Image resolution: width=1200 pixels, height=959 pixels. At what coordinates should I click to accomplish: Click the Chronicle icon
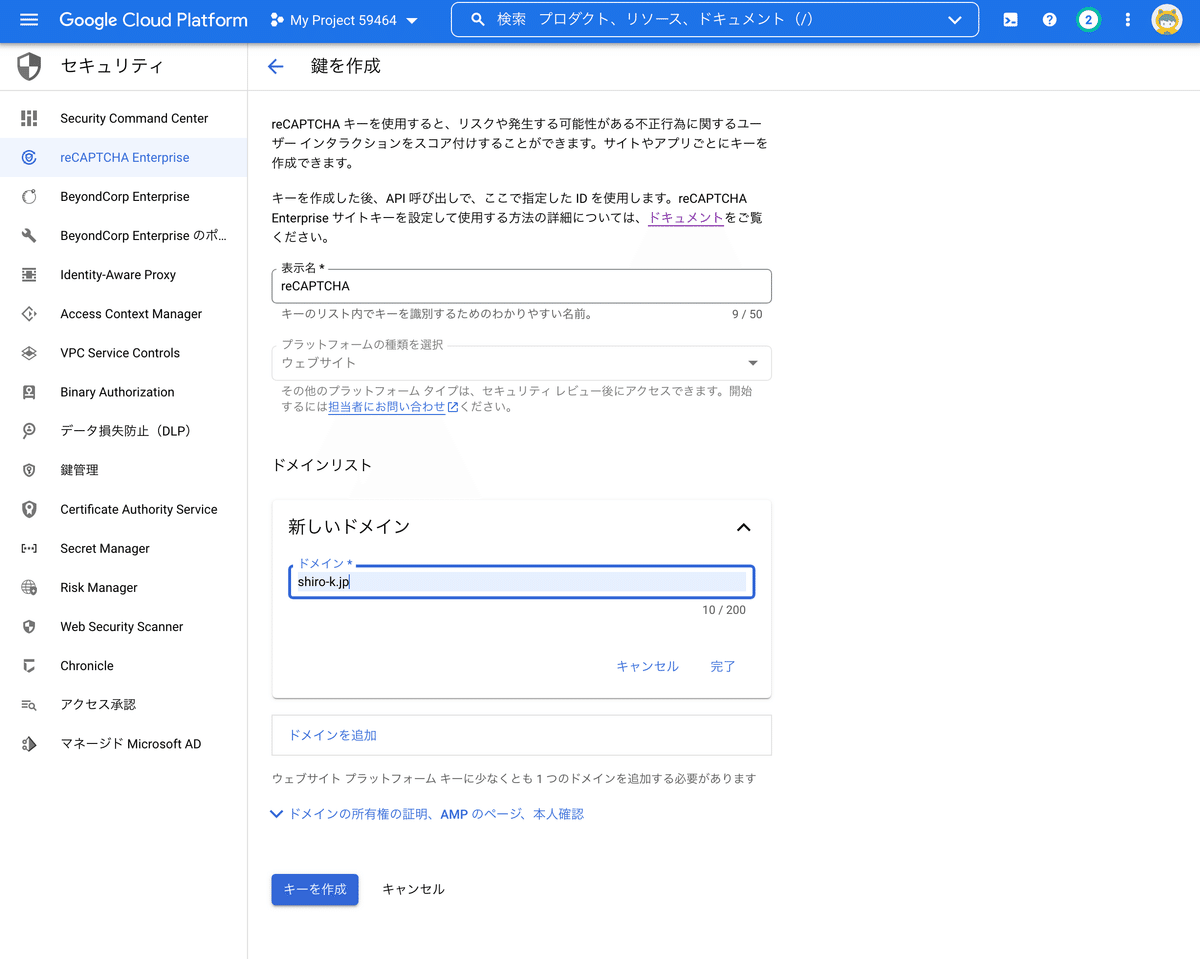pos(29,666)
